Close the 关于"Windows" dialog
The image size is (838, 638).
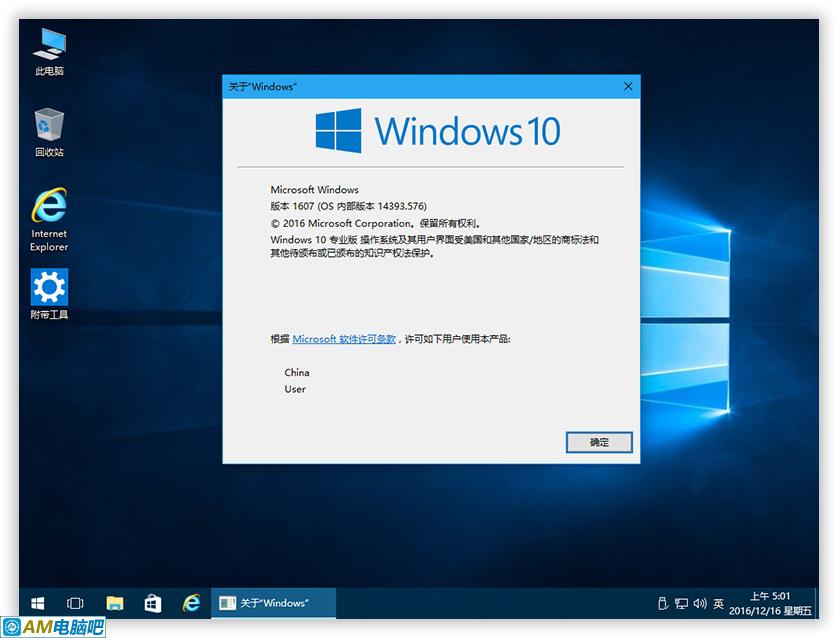628,86
